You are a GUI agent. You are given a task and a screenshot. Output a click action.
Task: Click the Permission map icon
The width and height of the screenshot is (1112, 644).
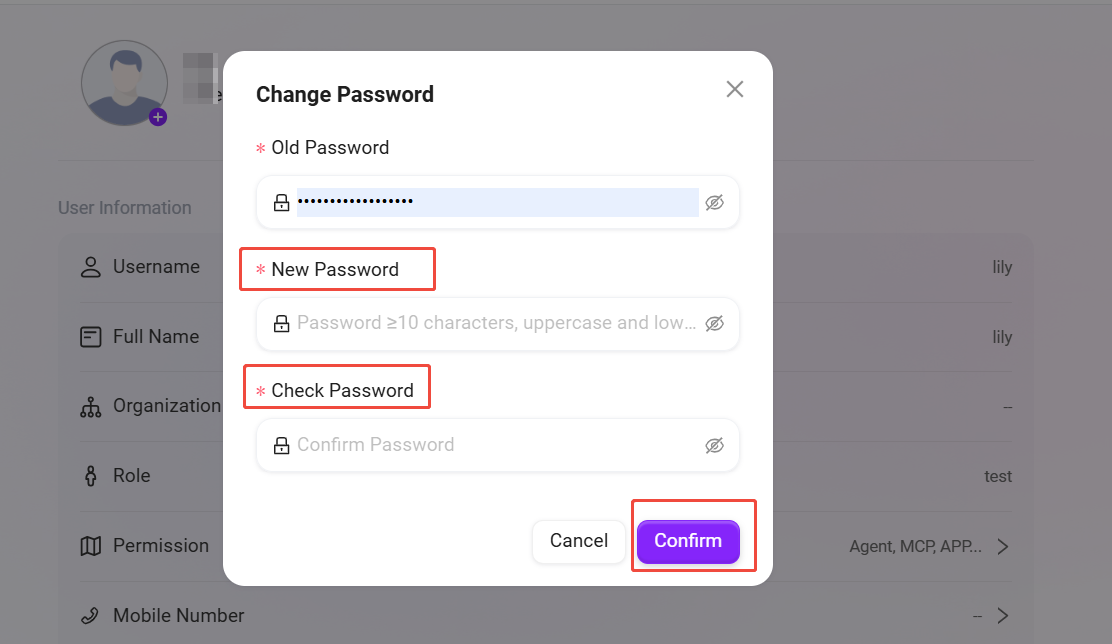tap(91, 546)
